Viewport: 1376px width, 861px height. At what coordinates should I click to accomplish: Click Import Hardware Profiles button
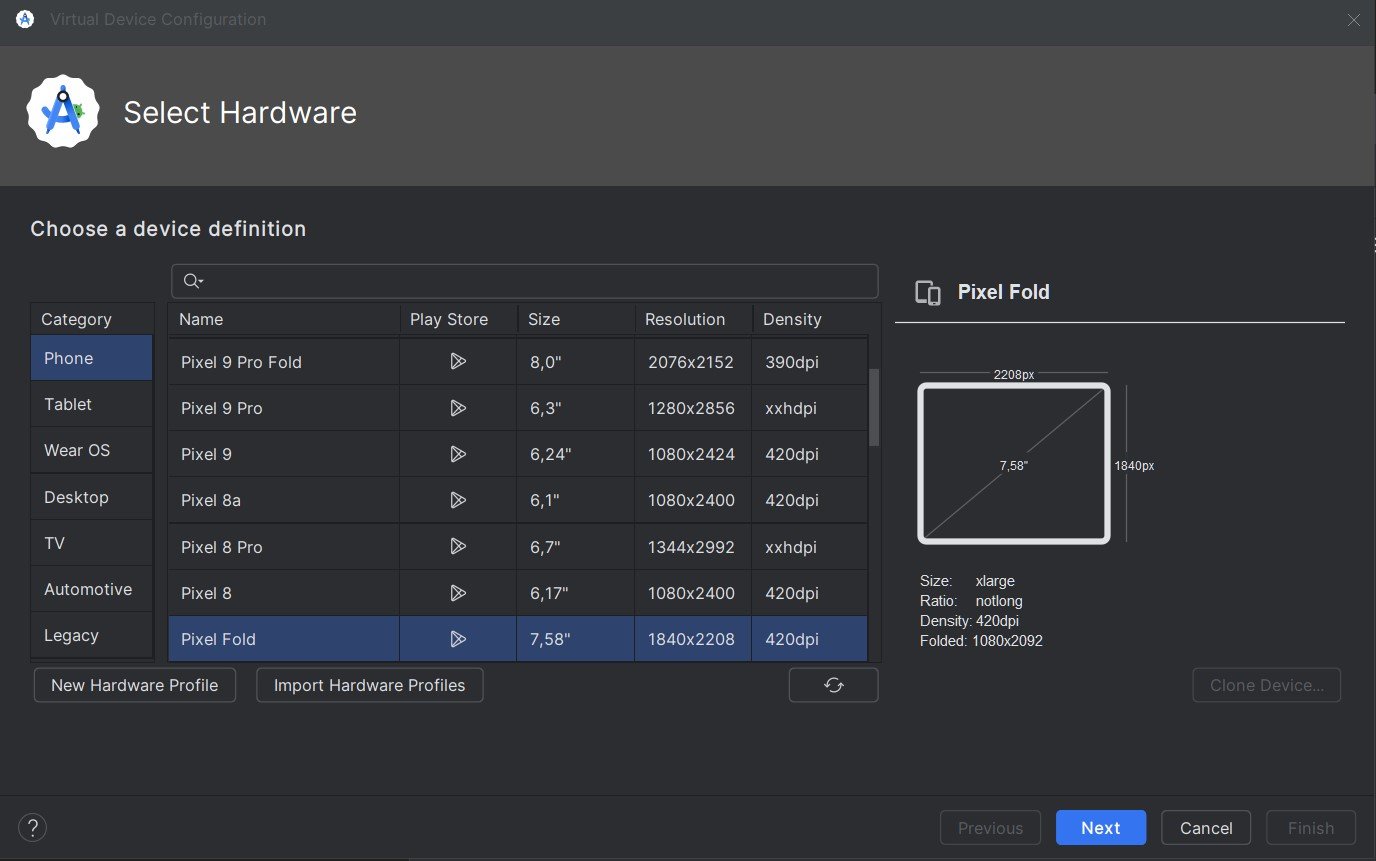pos(370,685)
